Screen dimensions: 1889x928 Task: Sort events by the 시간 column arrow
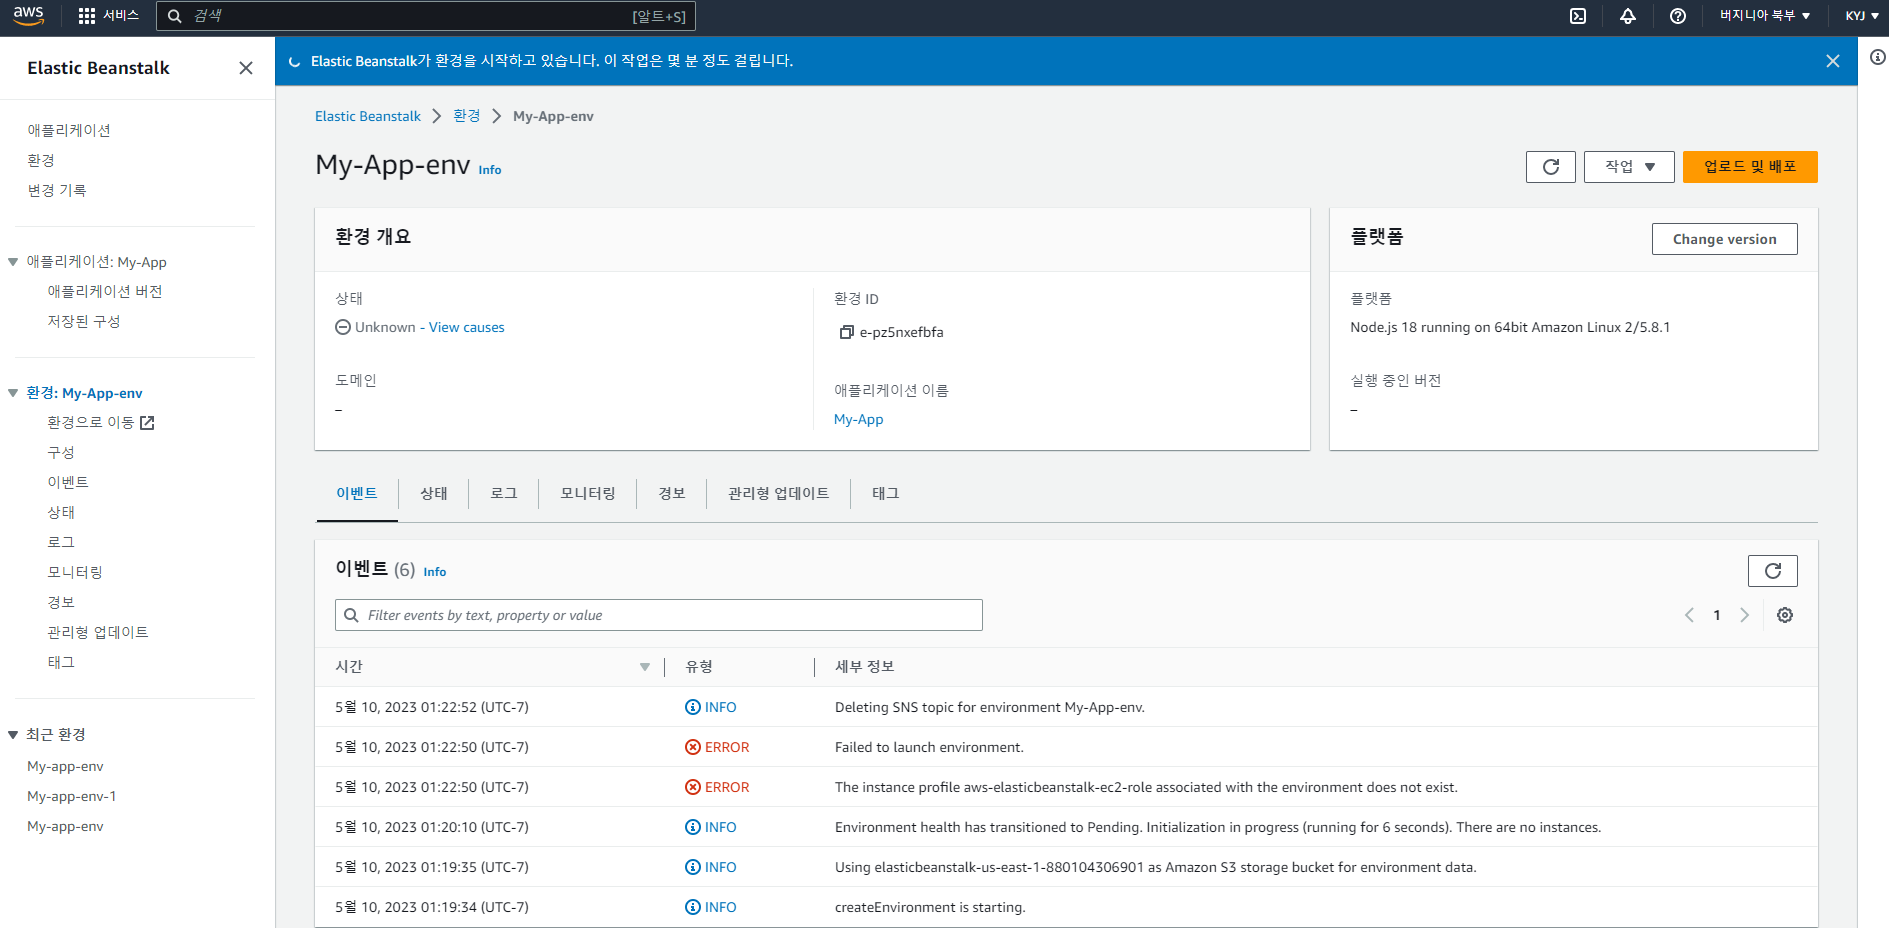click(x=645, y=667)
